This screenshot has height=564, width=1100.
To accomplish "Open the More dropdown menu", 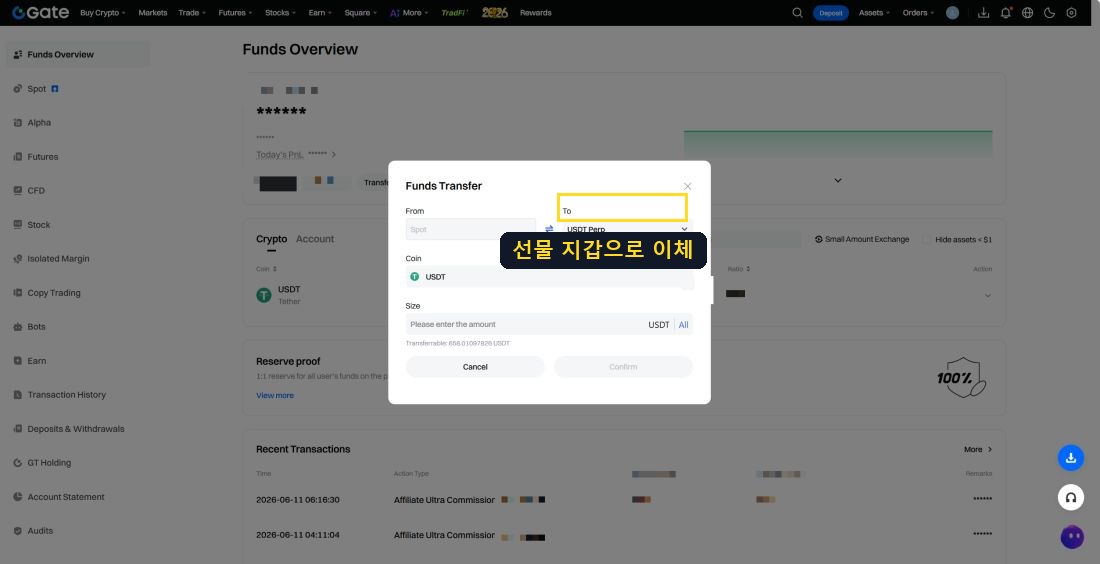I will click(409, 13).
